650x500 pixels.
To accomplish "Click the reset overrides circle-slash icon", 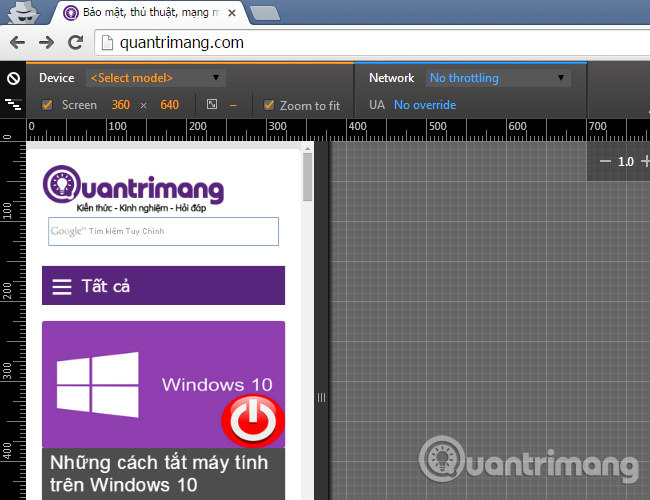I will [x=13, y=78].
